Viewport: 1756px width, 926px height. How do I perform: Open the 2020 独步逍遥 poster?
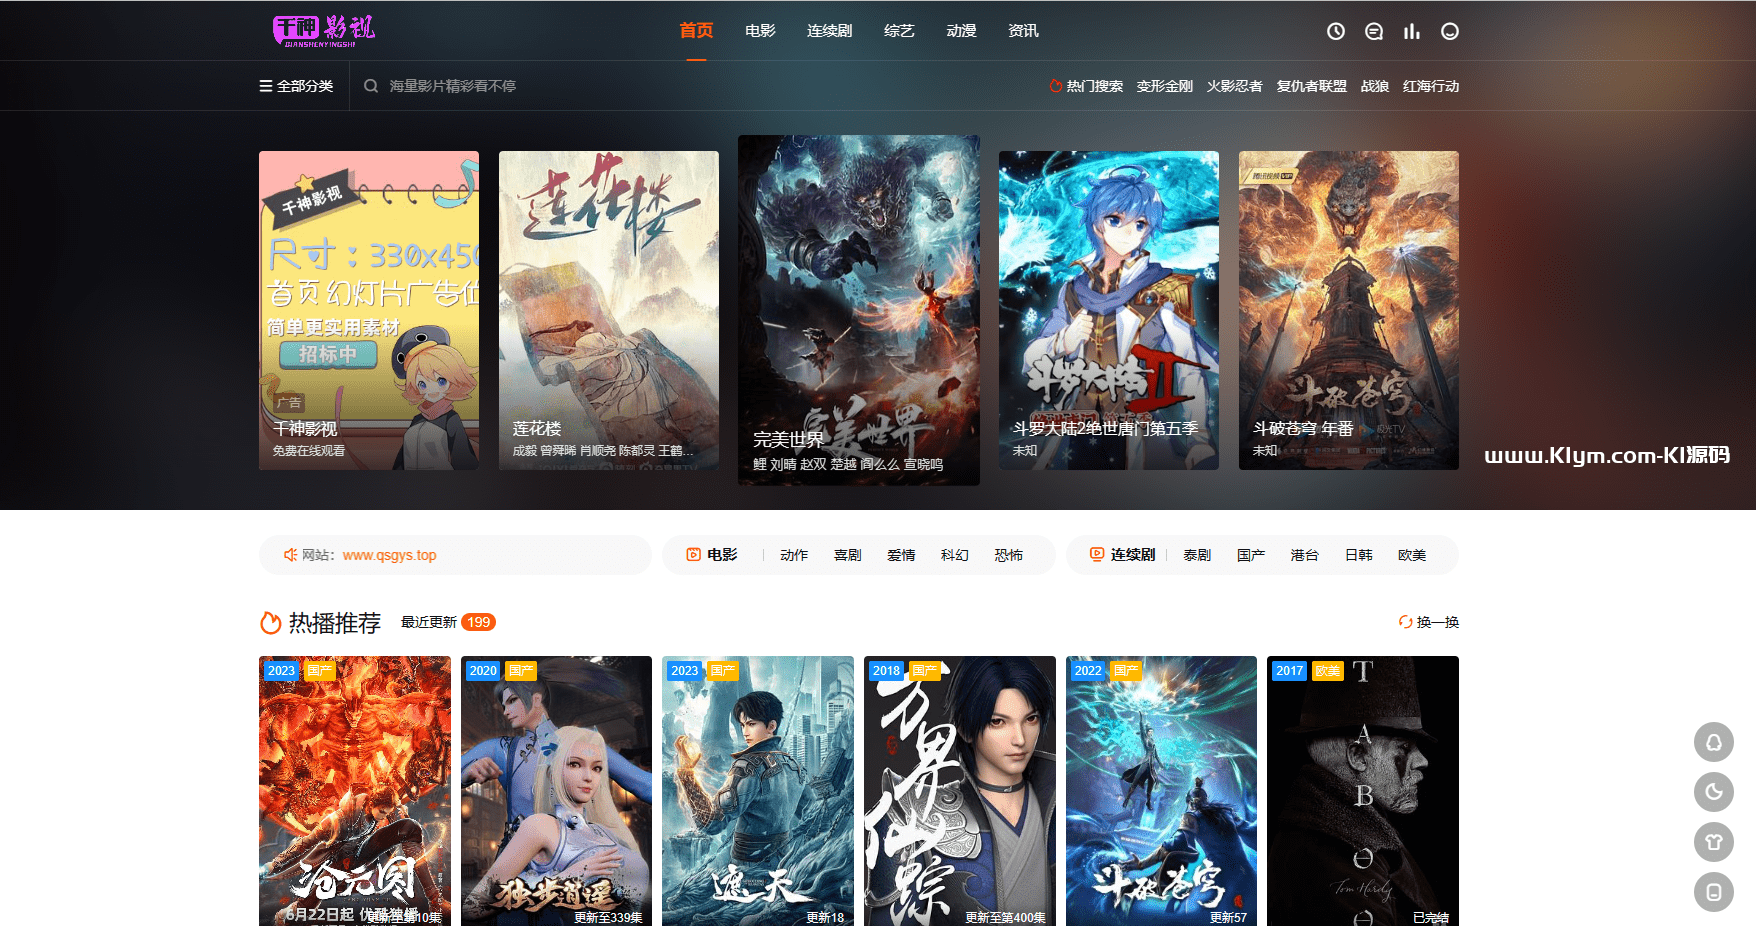click(556, 791)
